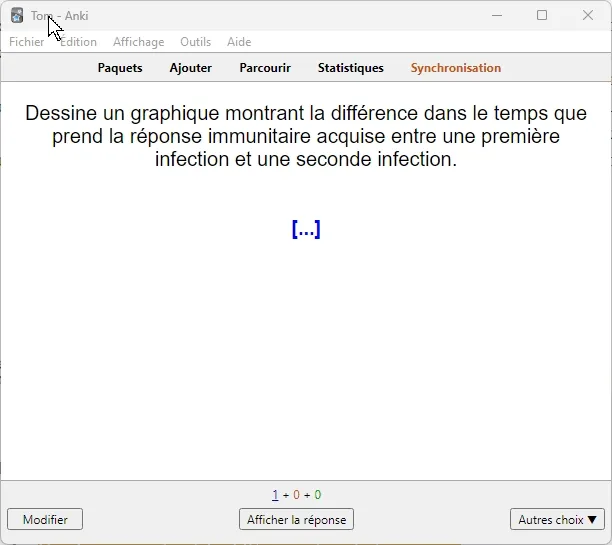Click Ajouter to add a card
The image size is (612, 545).
(190, 68)
